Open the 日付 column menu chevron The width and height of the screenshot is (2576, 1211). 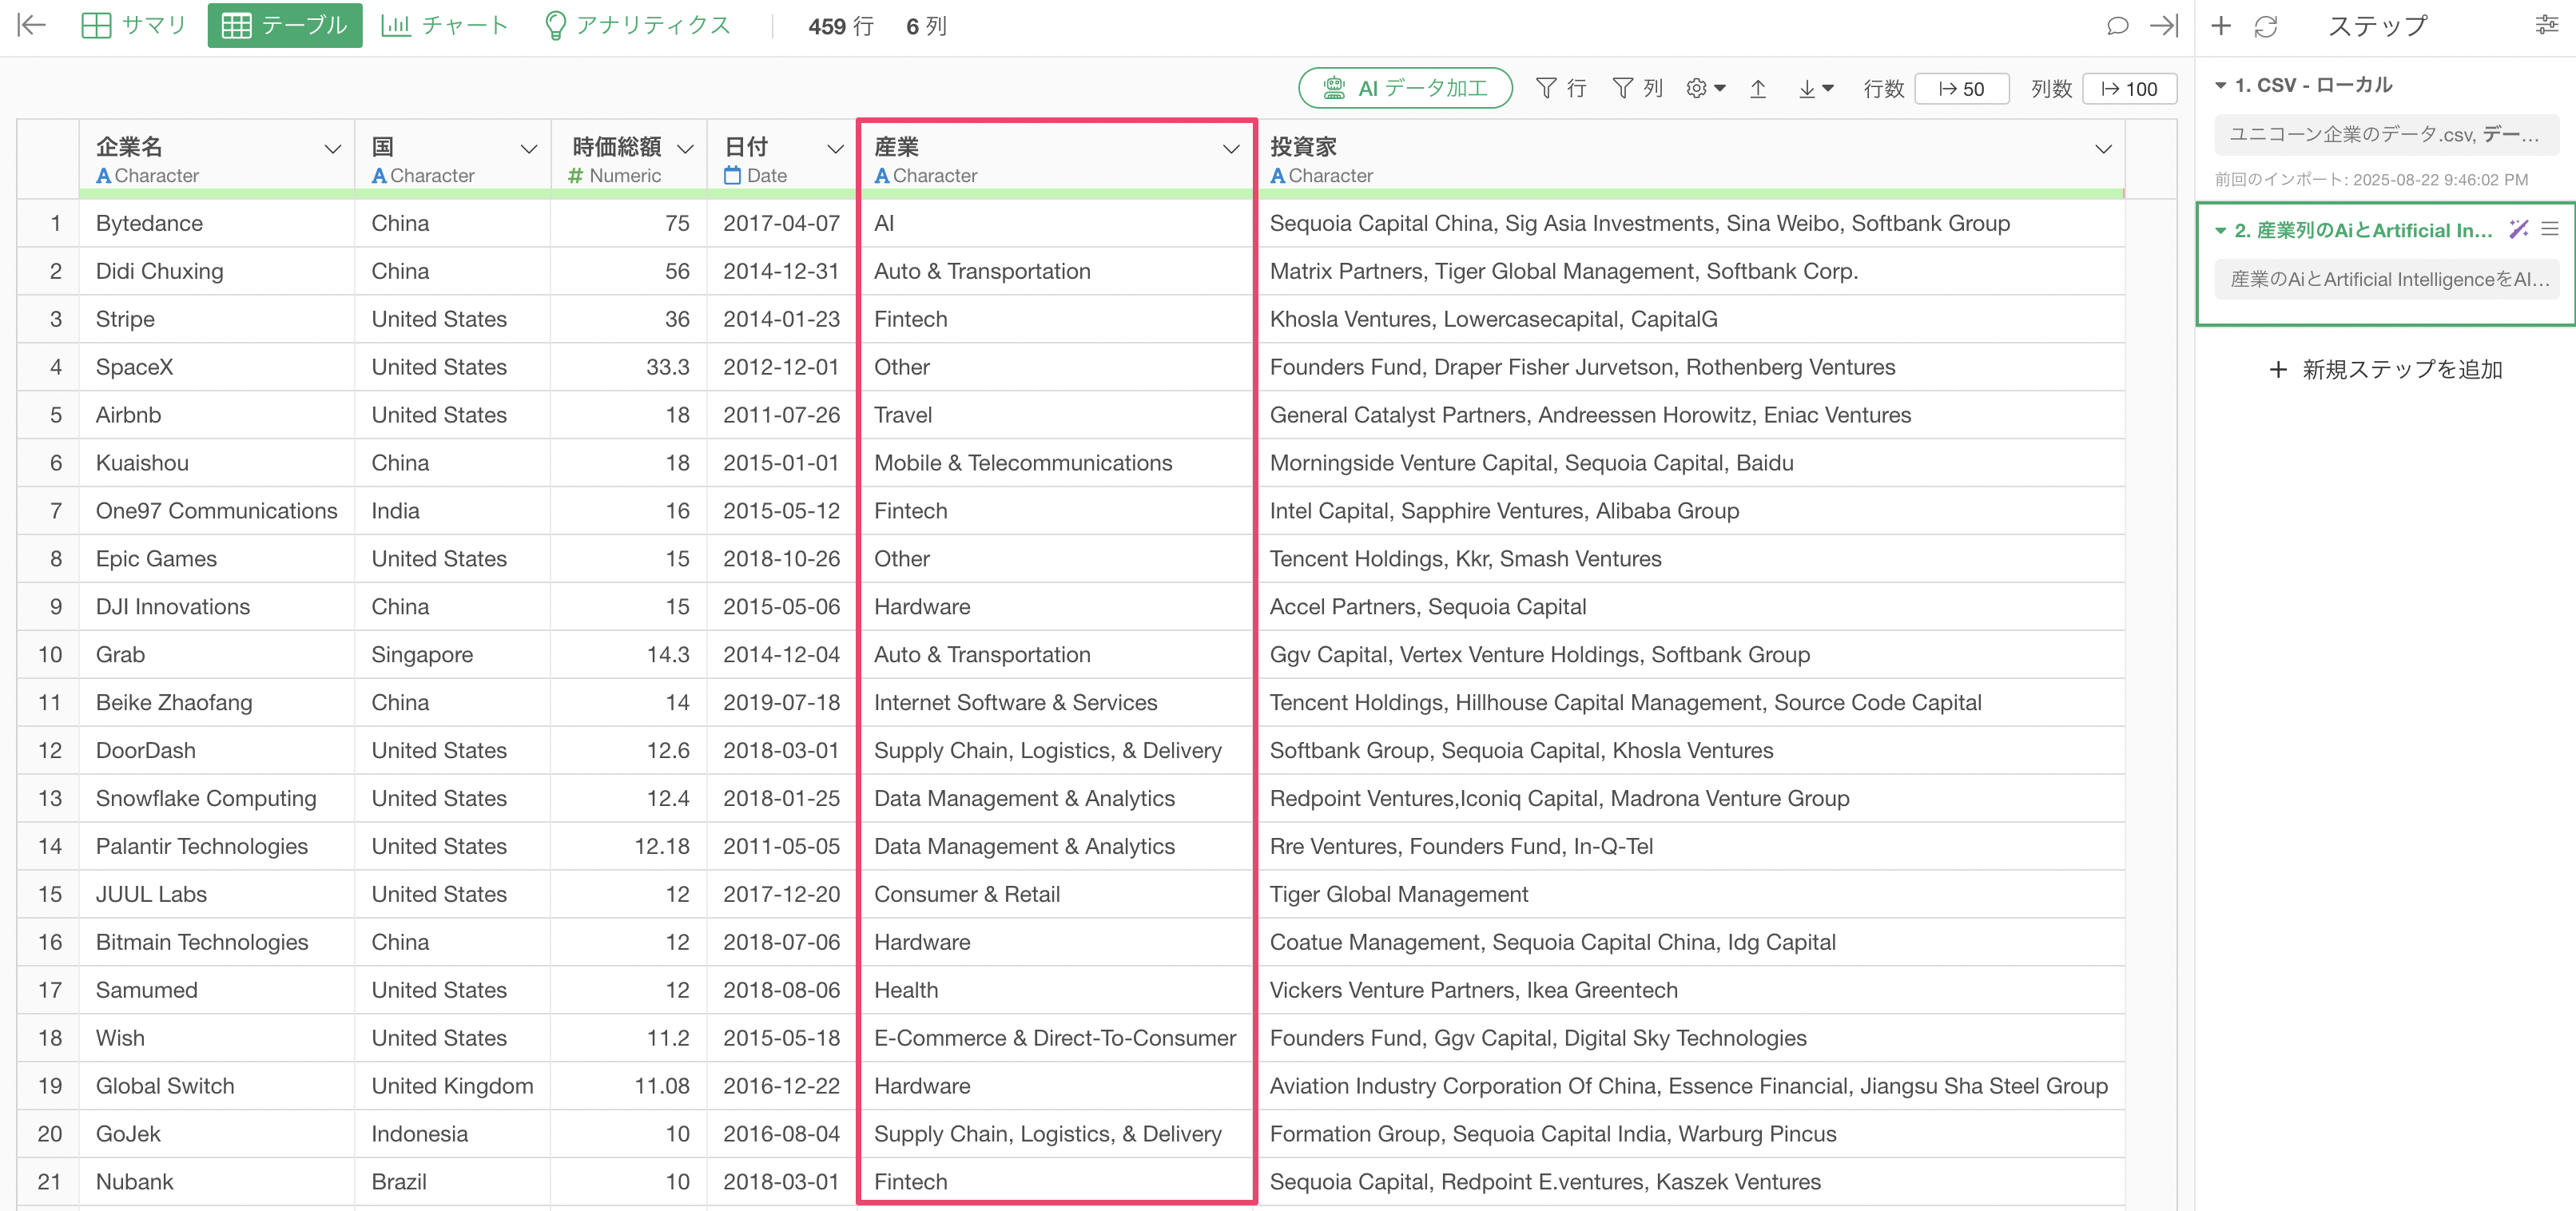[835, 149]
